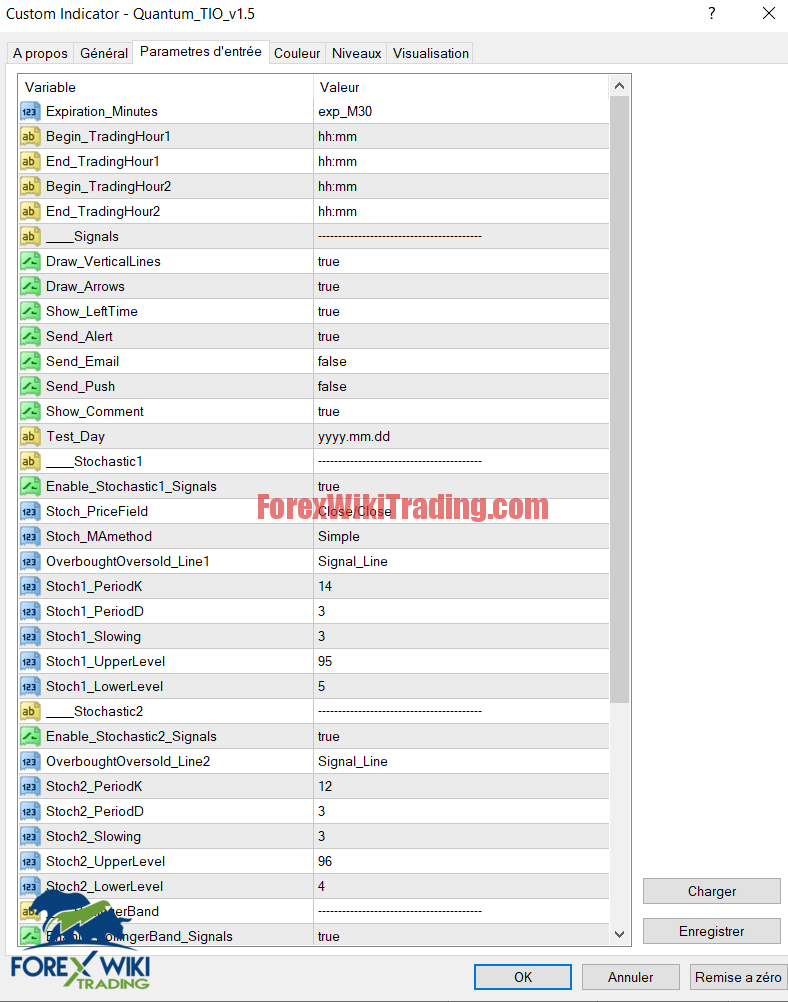
Task: Select the Stoch1_UpperLevel value 95
Action: 325,661
